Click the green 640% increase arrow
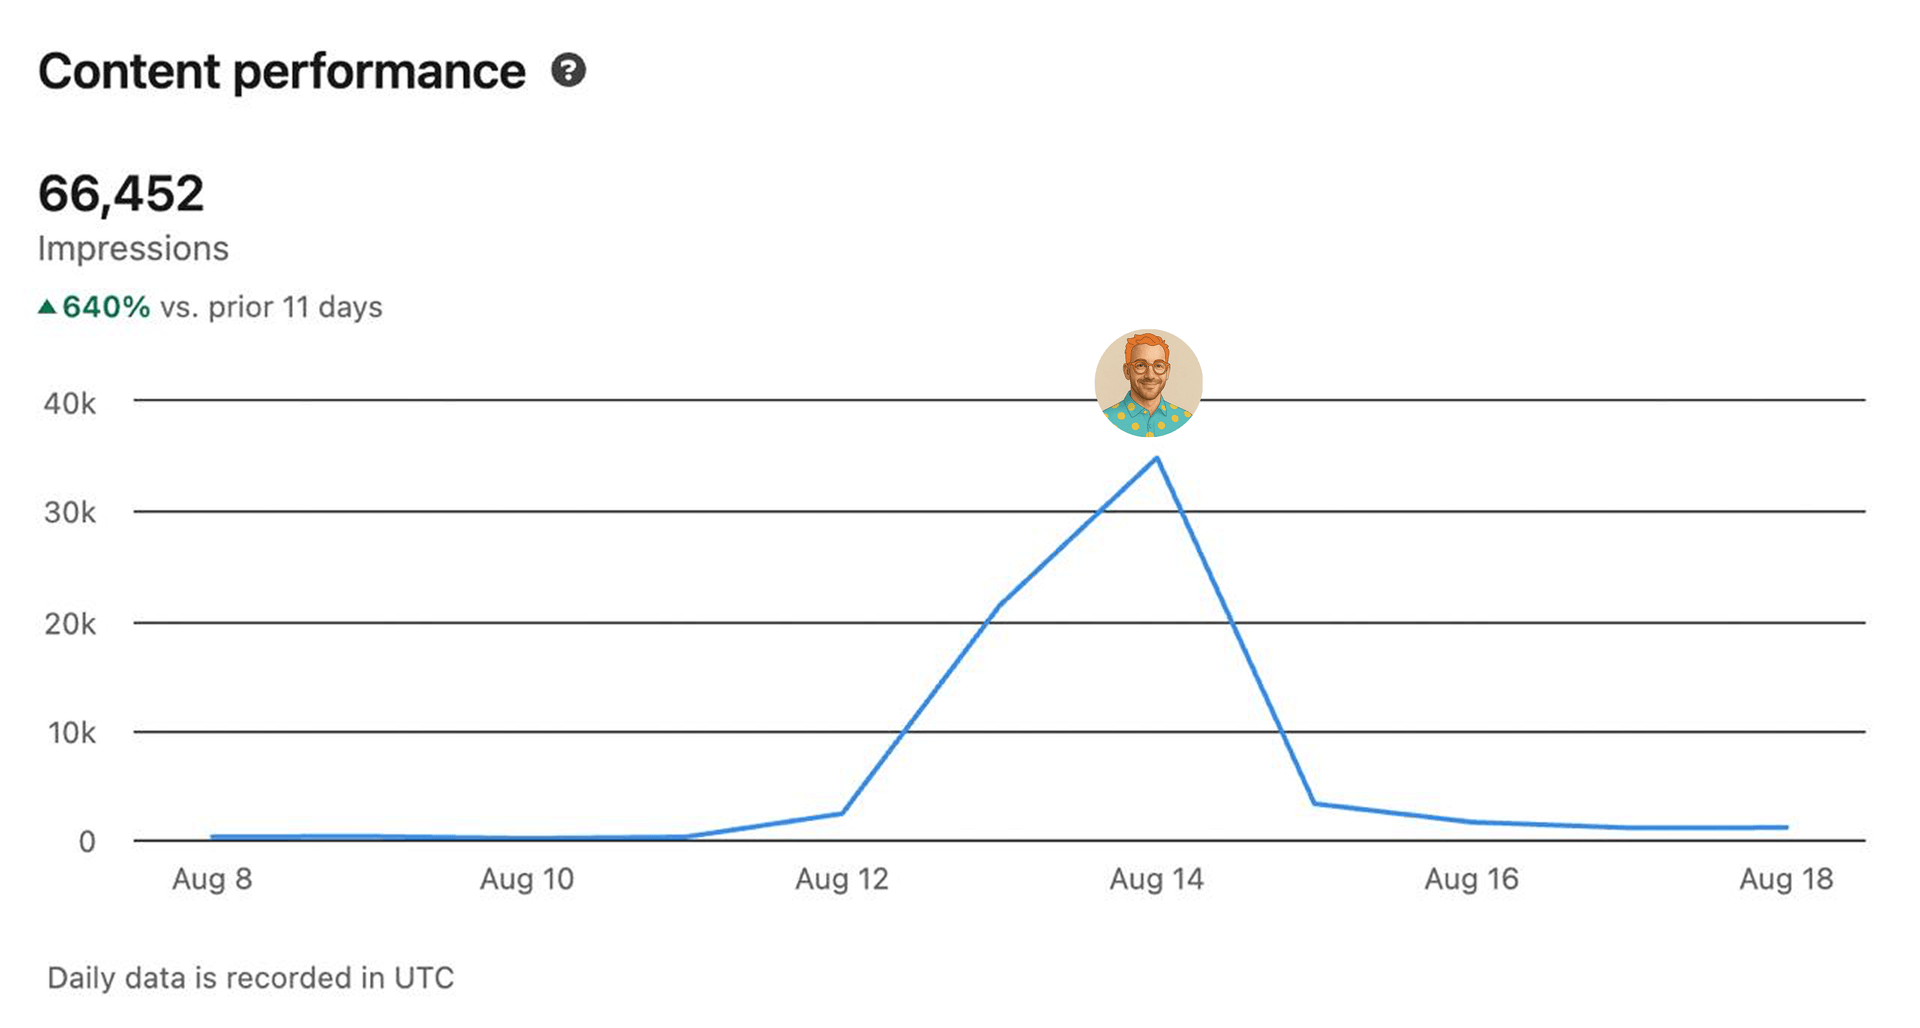The image size is (1920, 1028). coord(47,307)
